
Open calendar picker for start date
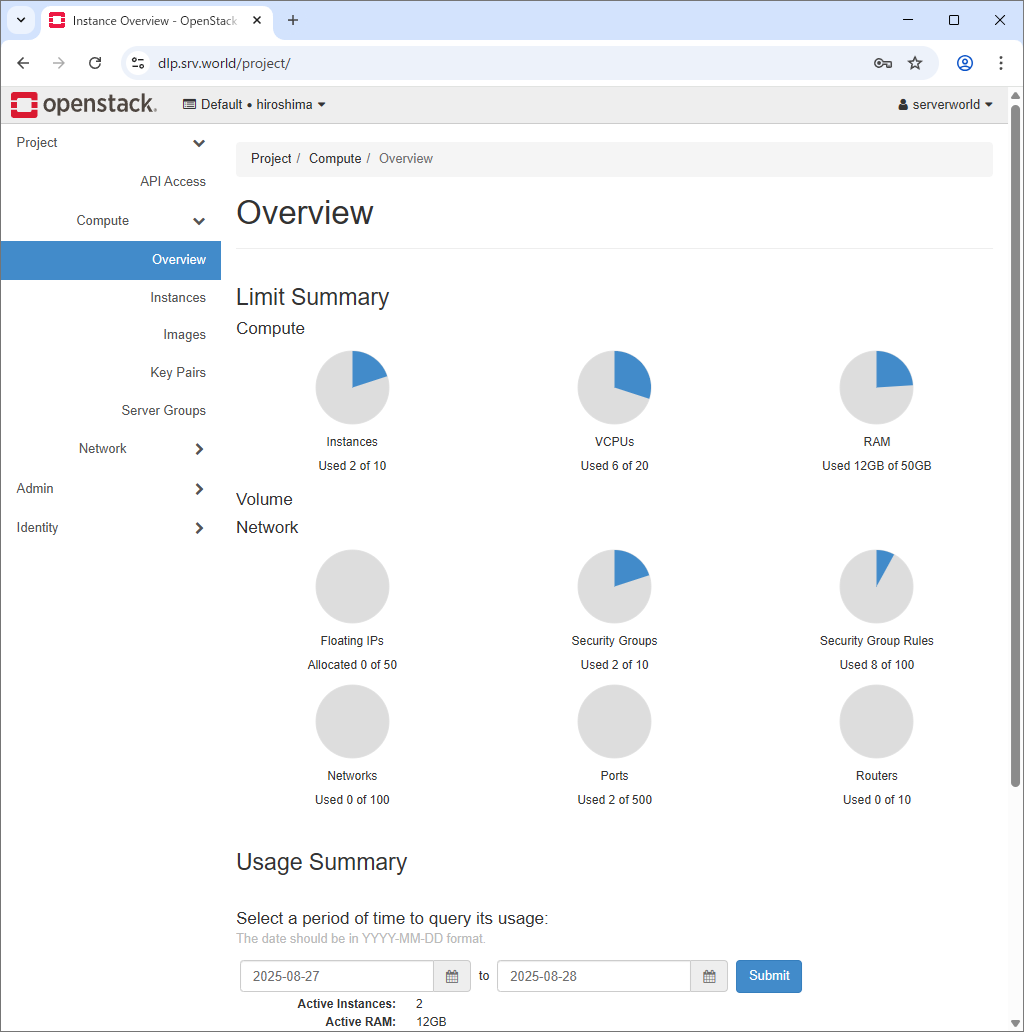[452, 976]
